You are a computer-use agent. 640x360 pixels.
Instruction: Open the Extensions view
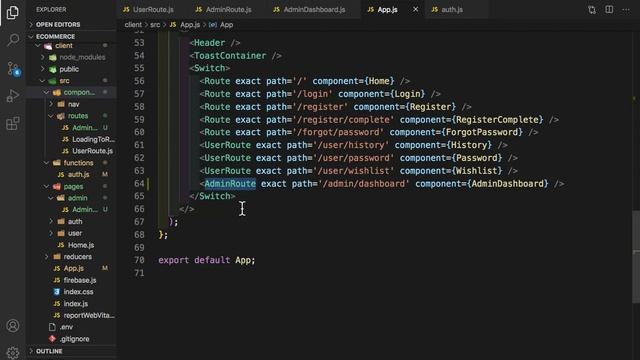13,123
